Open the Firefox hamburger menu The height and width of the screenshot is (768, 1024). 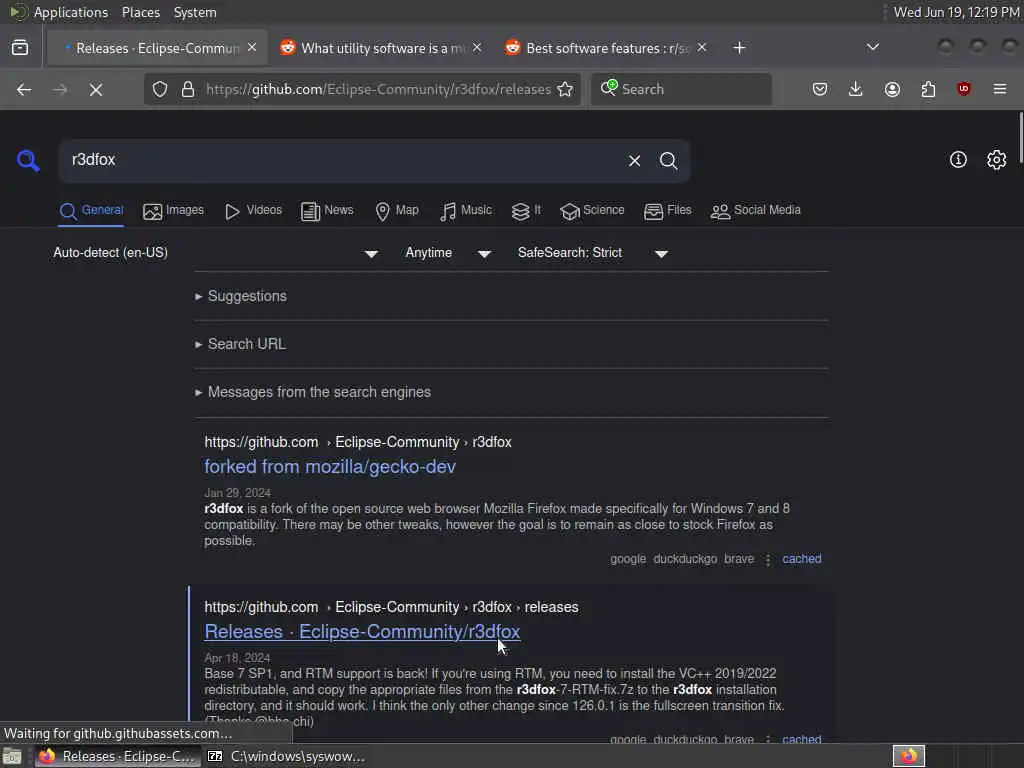(1000, 89)
